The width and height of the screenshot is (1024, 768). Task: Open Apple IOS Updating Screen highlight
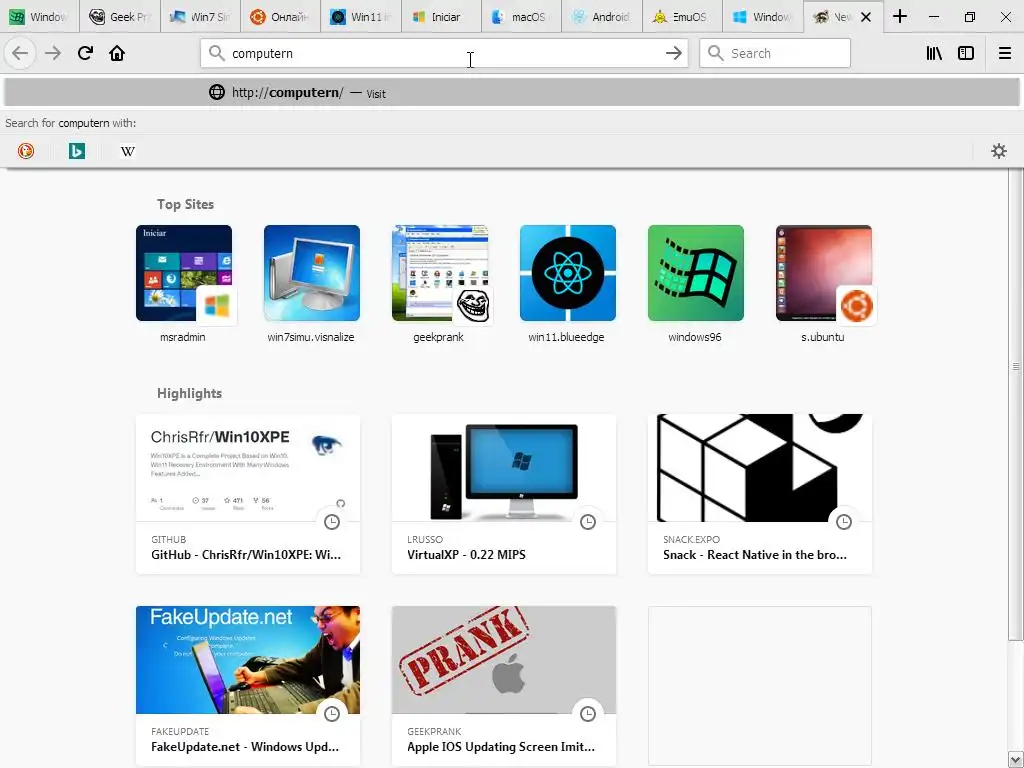coord(504,686)
